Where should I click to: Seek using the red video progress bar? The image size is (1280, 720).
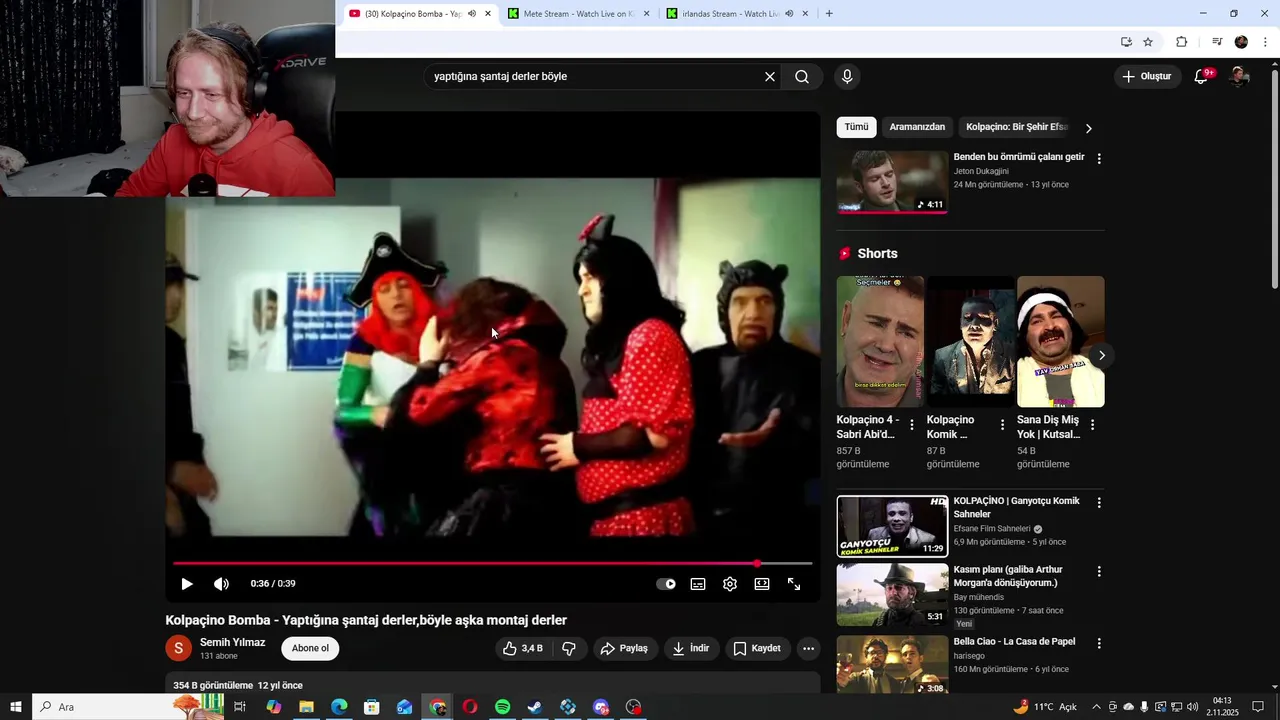point(492,564)
